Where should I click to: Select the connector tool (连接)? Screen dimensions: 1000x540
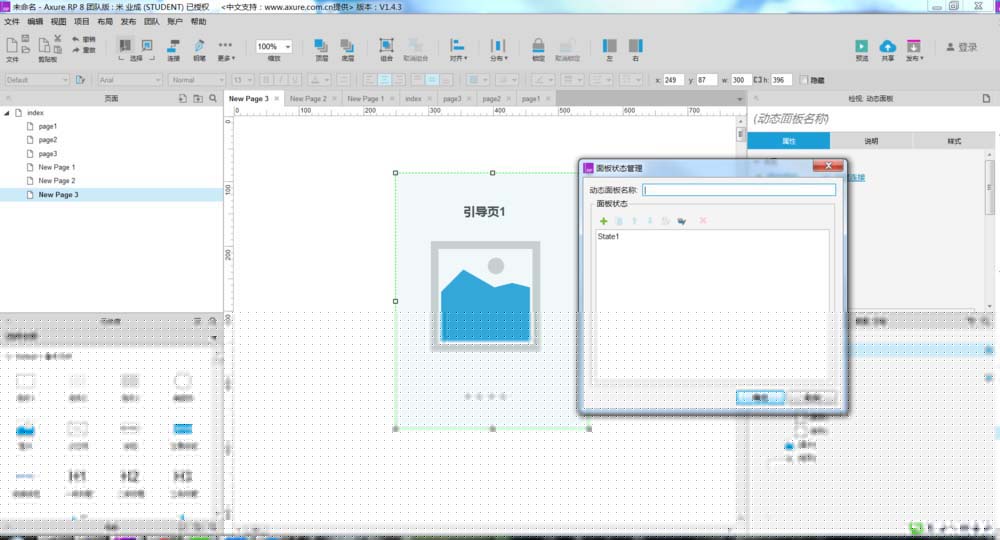click(173, 45)
